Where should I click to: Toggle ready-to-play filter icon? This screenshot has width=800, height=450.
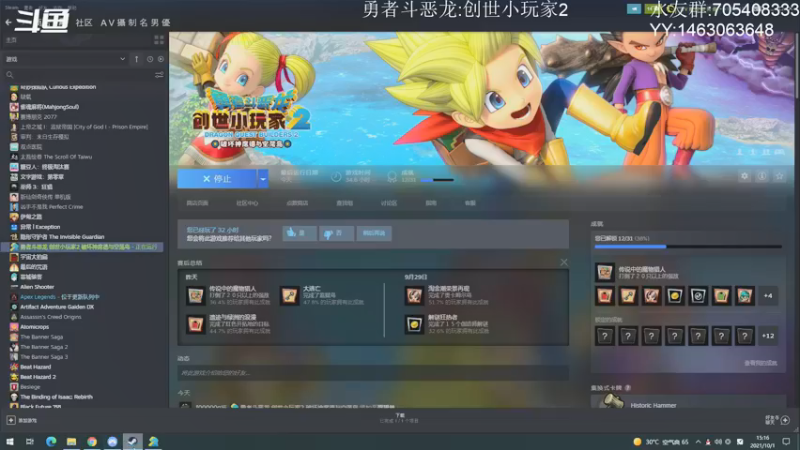tap(161, 59)
